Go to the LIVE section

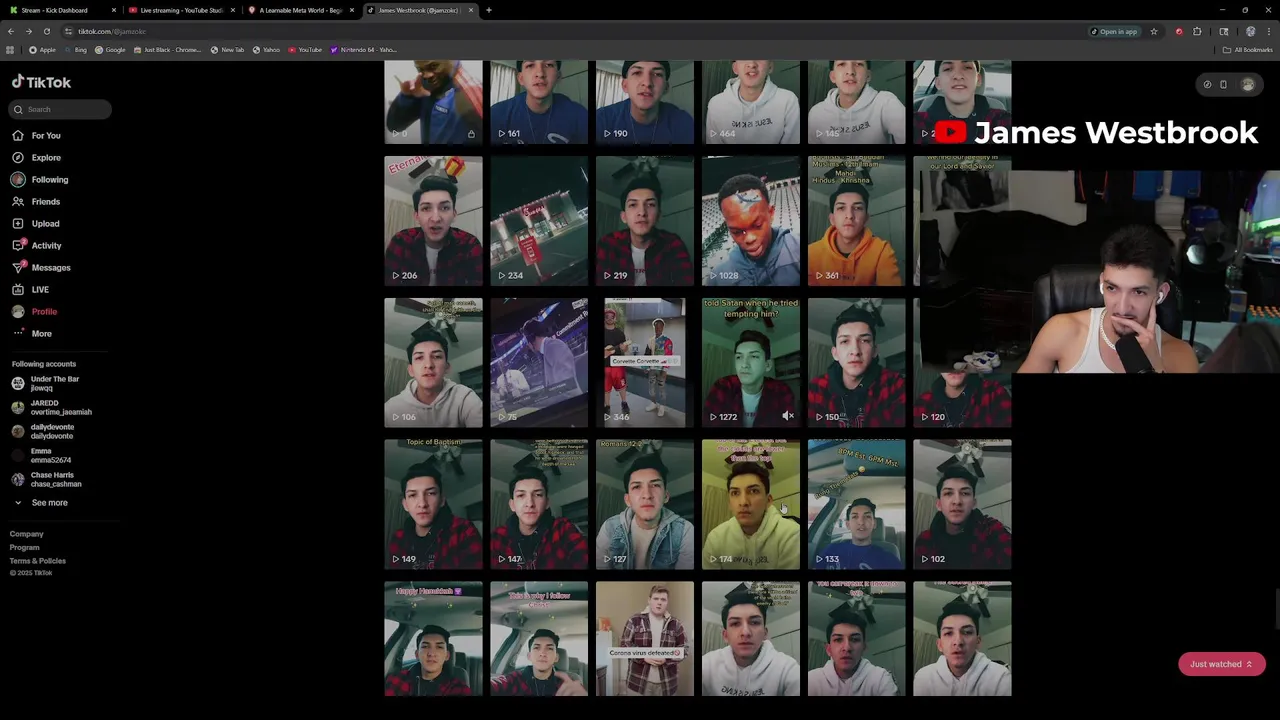(x=30, y=289)
